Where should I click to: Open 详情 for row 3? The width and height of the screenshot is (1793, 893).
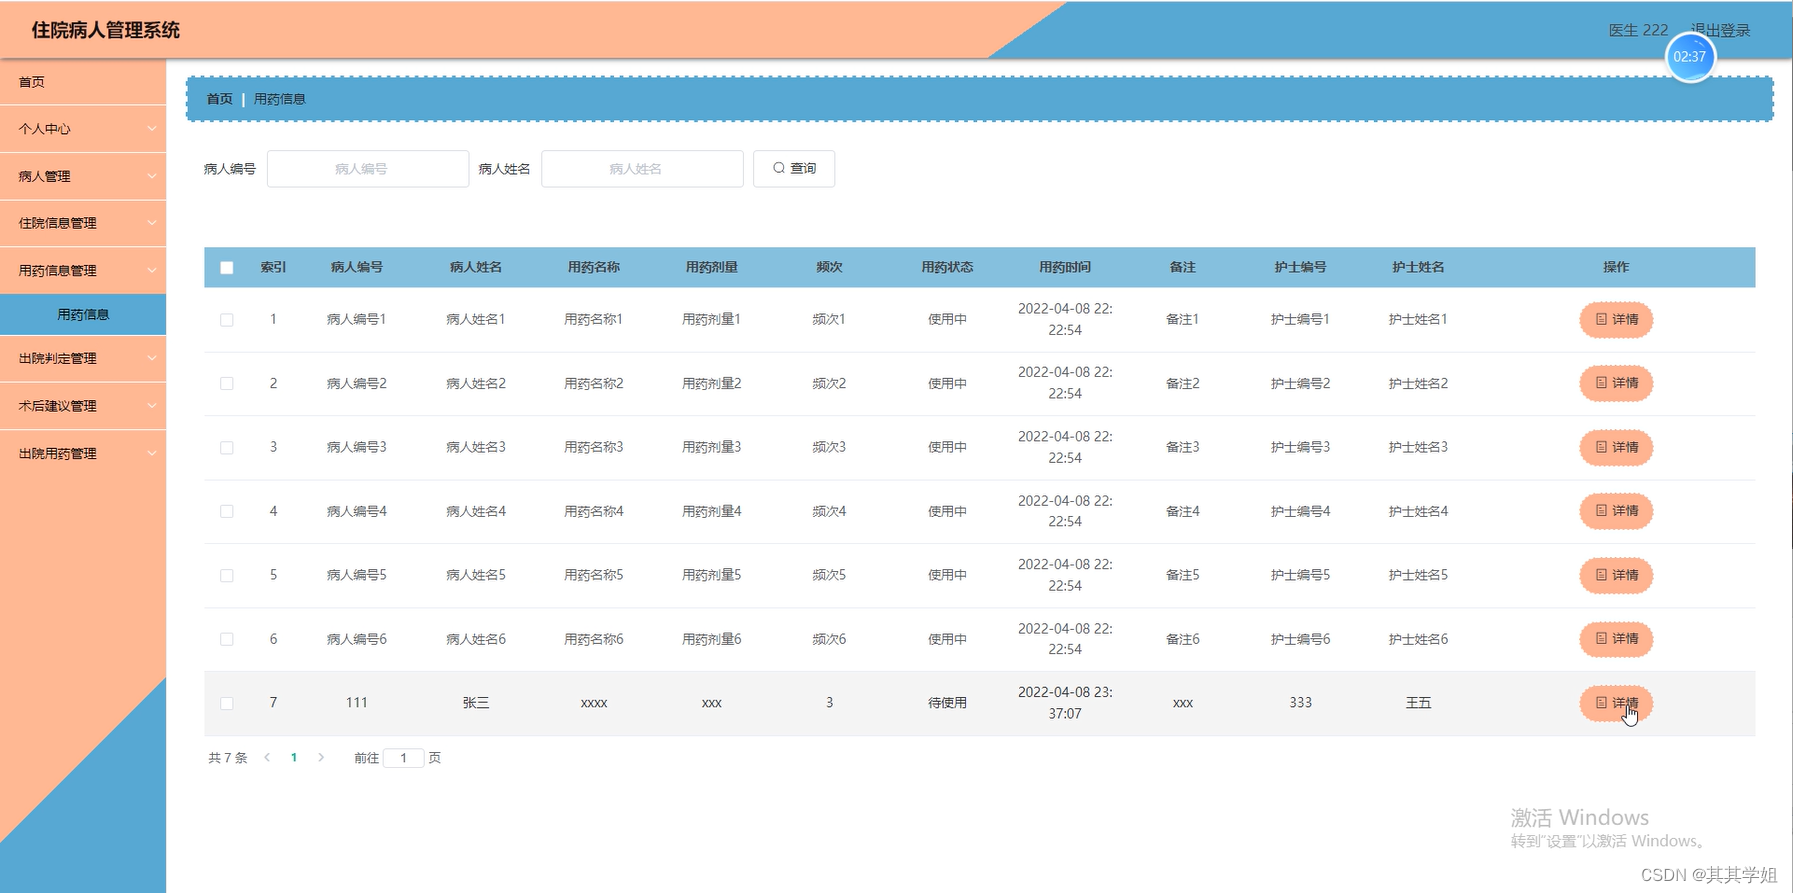[1616, 447]
